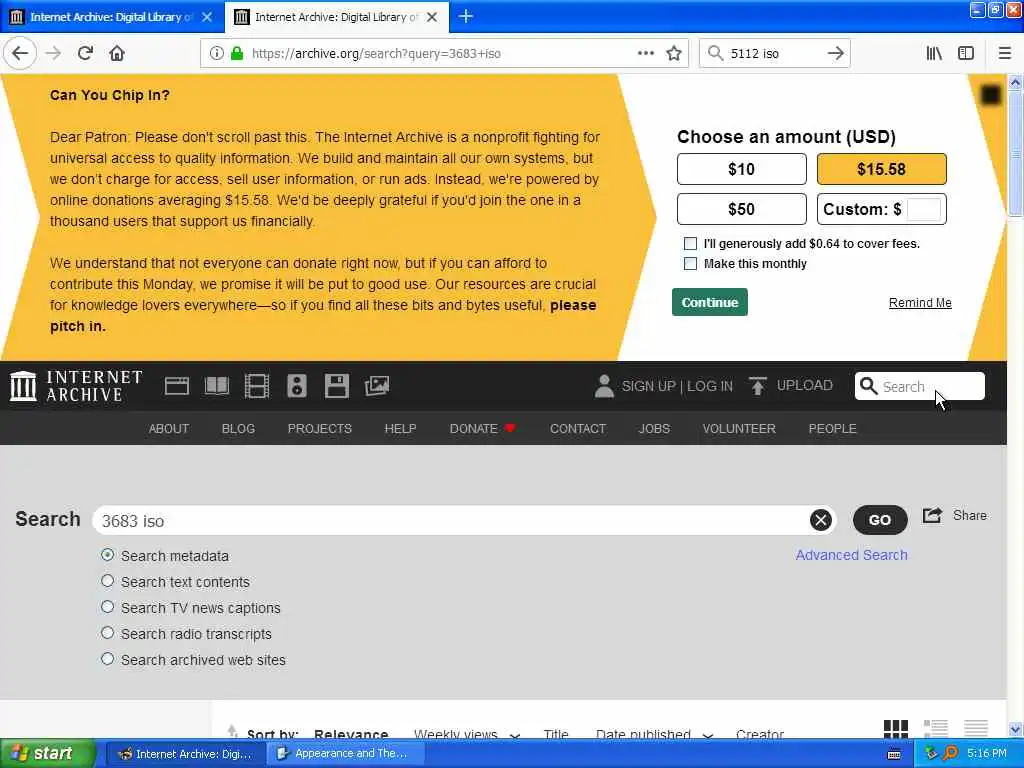The image size is (1024, 768).
Task: Open the Images icon
Action: click(x=377, y=386)
